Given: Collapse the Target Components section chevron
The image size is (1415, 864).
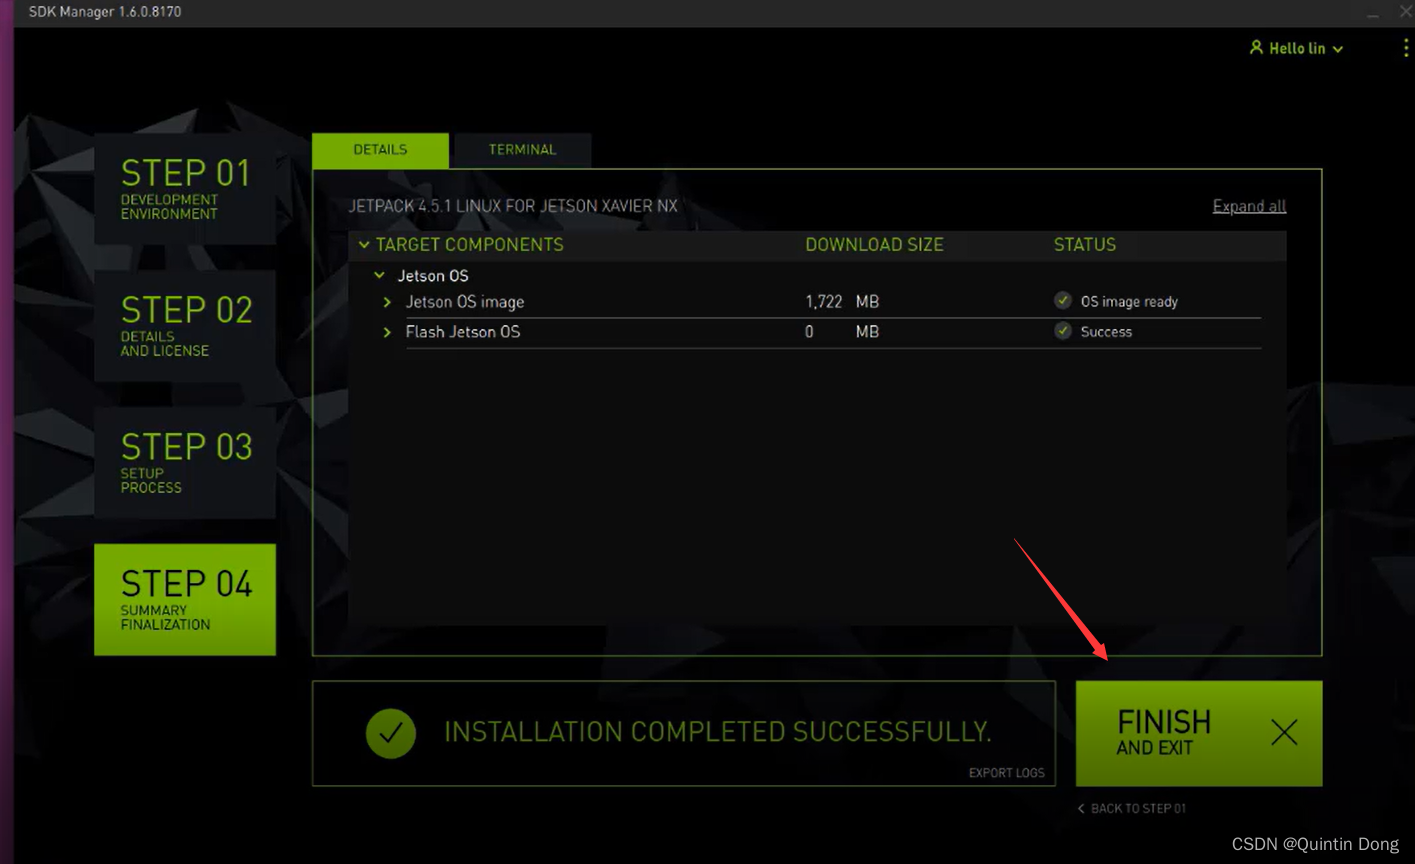Looking at the screenshot, I should pos(364,244).
